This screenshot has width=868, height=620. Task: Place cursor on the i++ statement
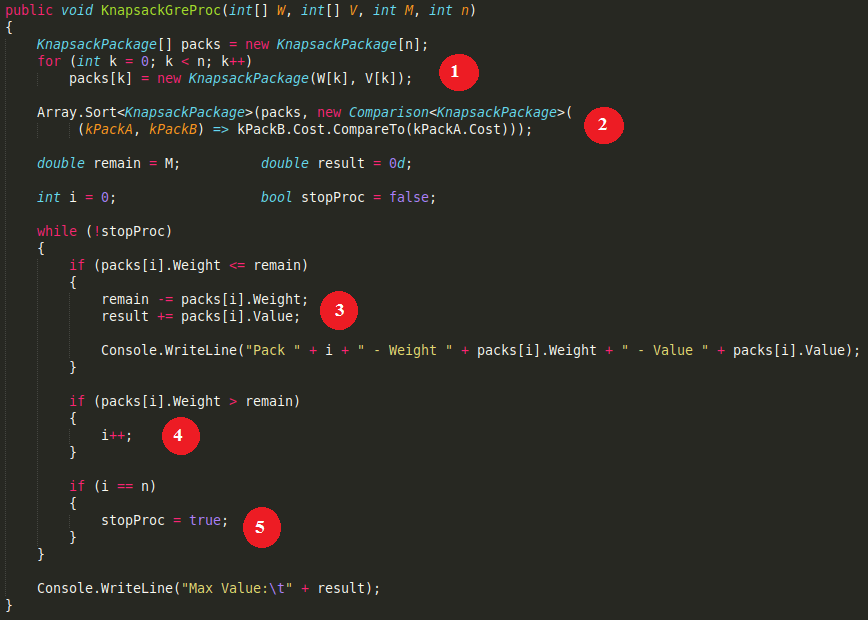point(115,435)
